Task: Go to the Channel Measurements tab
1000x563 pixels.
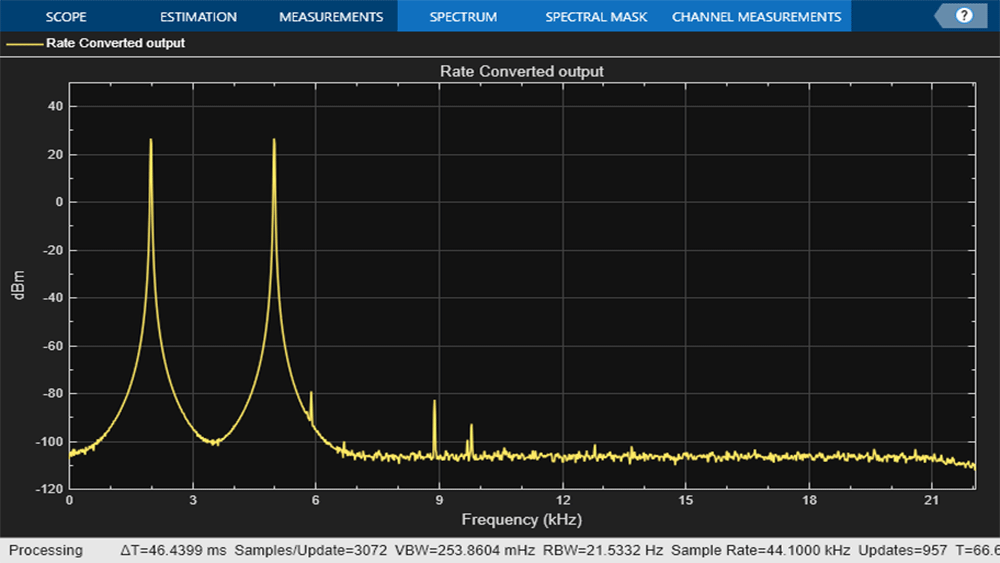Action: (756, 17)
